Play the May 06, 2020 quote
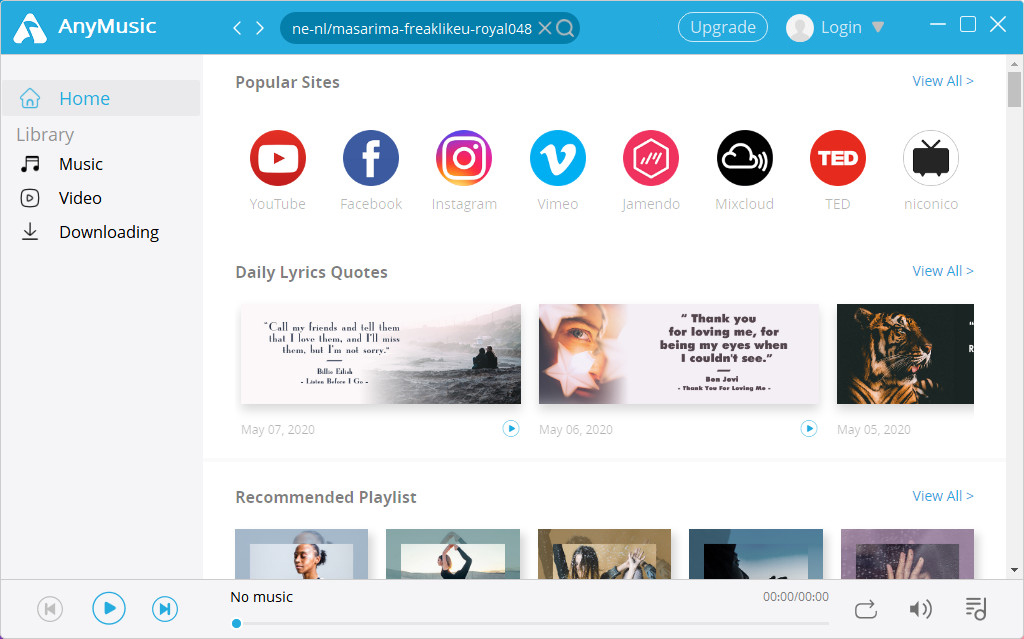Screen dimensions: 1024x639 (808, 429)
